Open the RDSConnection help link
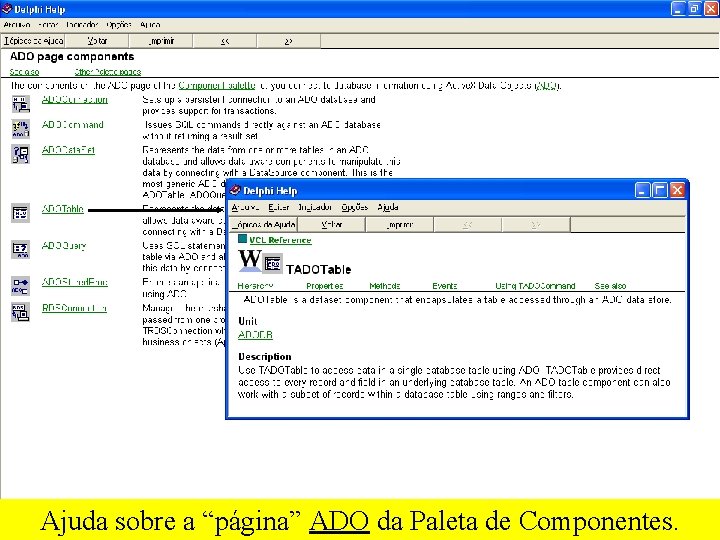The height and width of the screenshot is (540, 720). (74, 308)
